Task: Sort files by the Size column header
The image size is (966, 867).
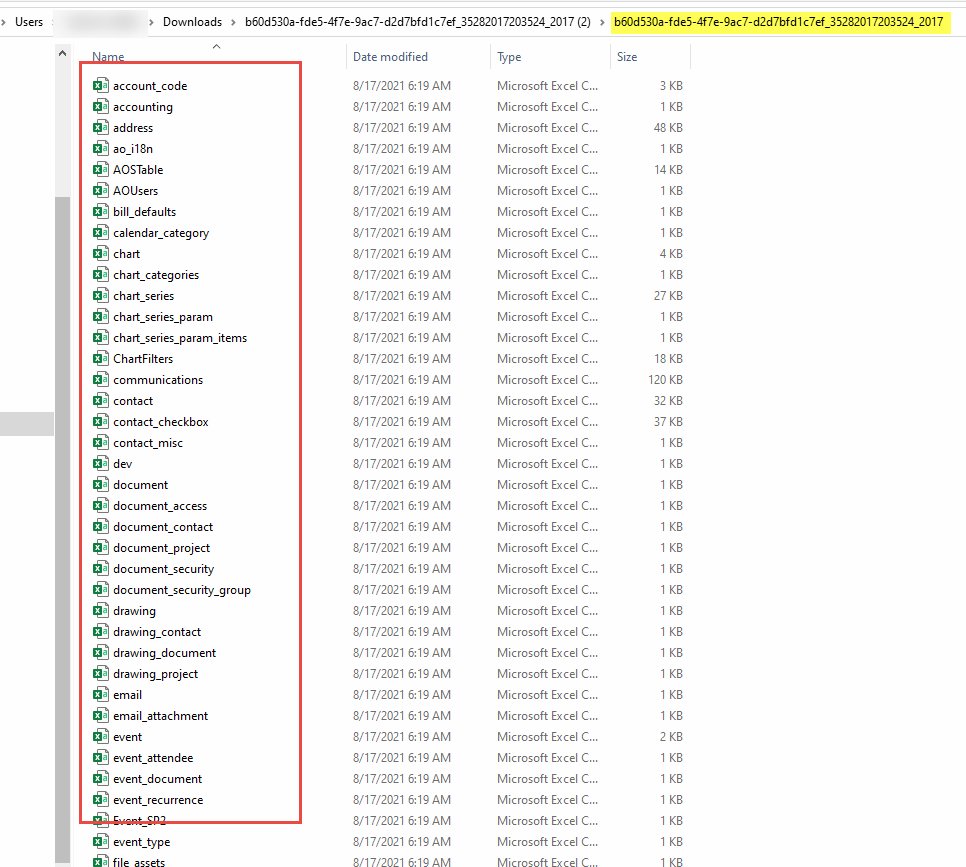Action: coord(627,57)
